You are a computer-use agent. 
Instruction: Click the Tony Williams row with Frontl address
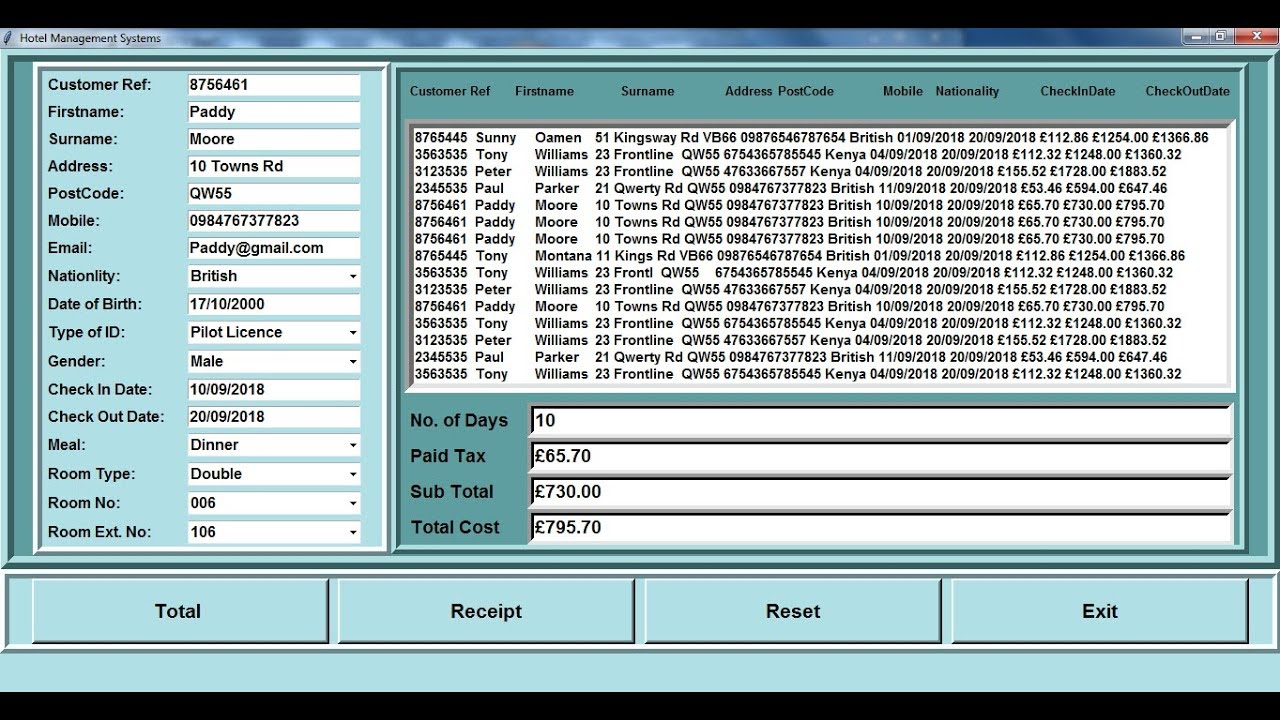[793, 273]
